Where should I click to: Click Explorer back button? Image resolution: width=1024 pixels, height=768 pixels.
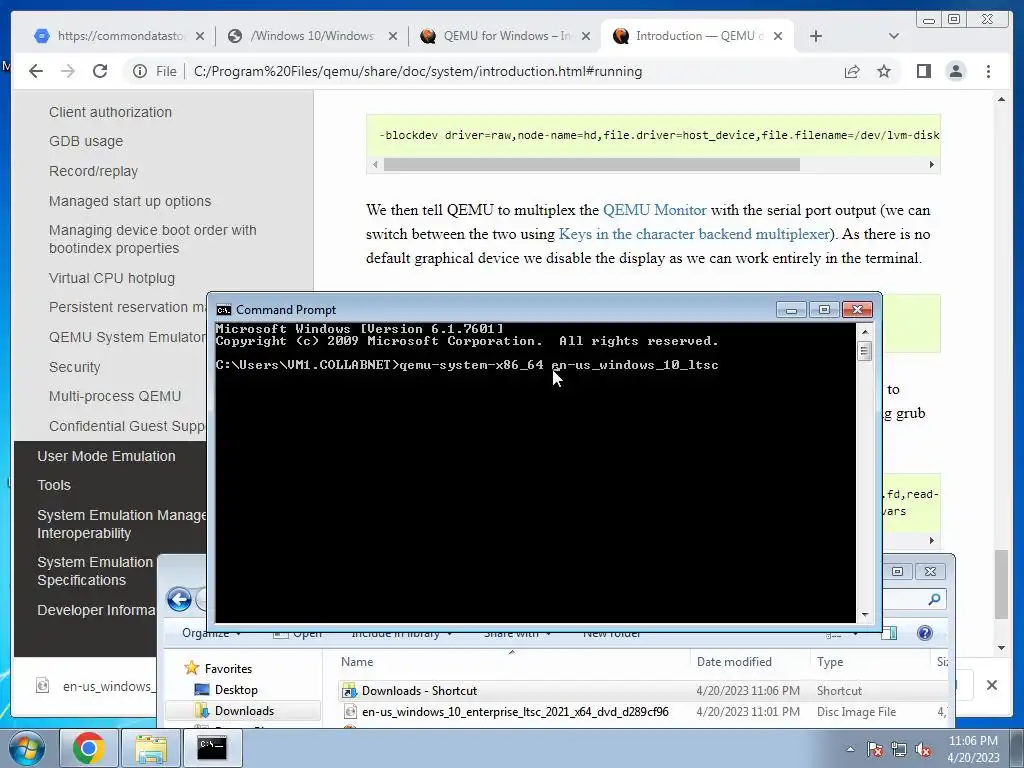pyautogui.click(x=179, y=599)
